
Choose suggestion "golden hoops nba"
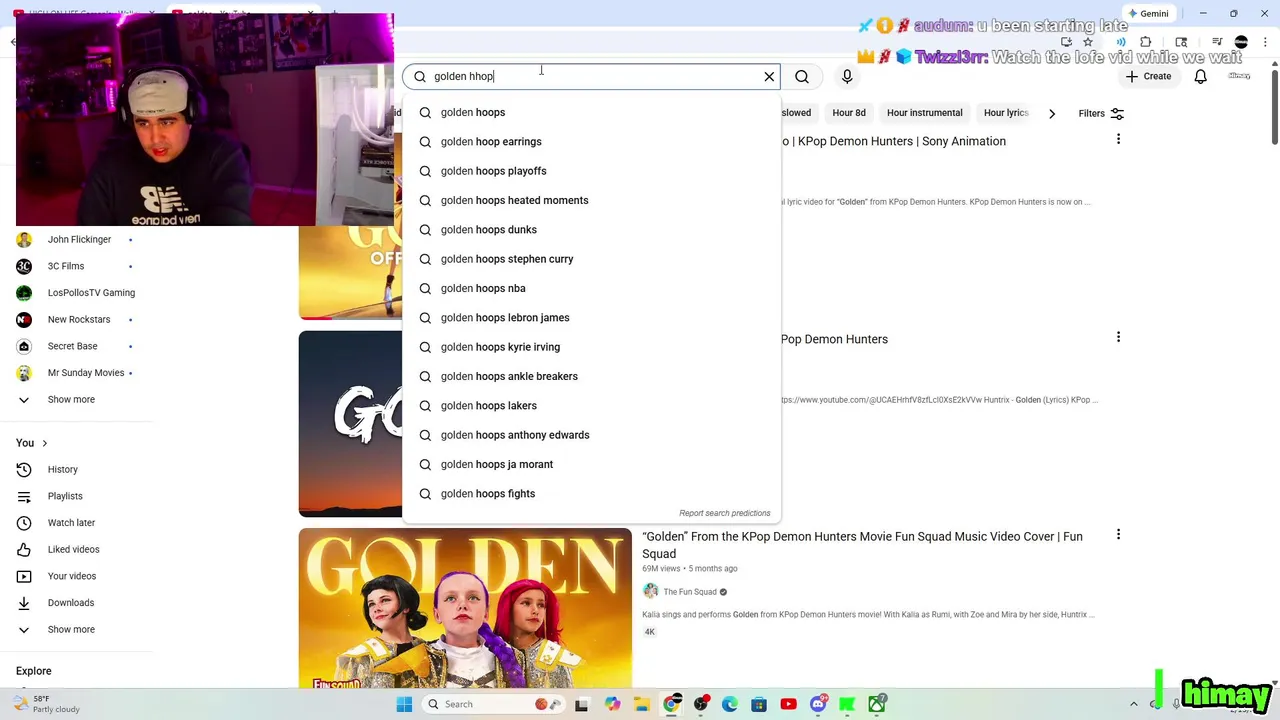(x=591, y=288)
